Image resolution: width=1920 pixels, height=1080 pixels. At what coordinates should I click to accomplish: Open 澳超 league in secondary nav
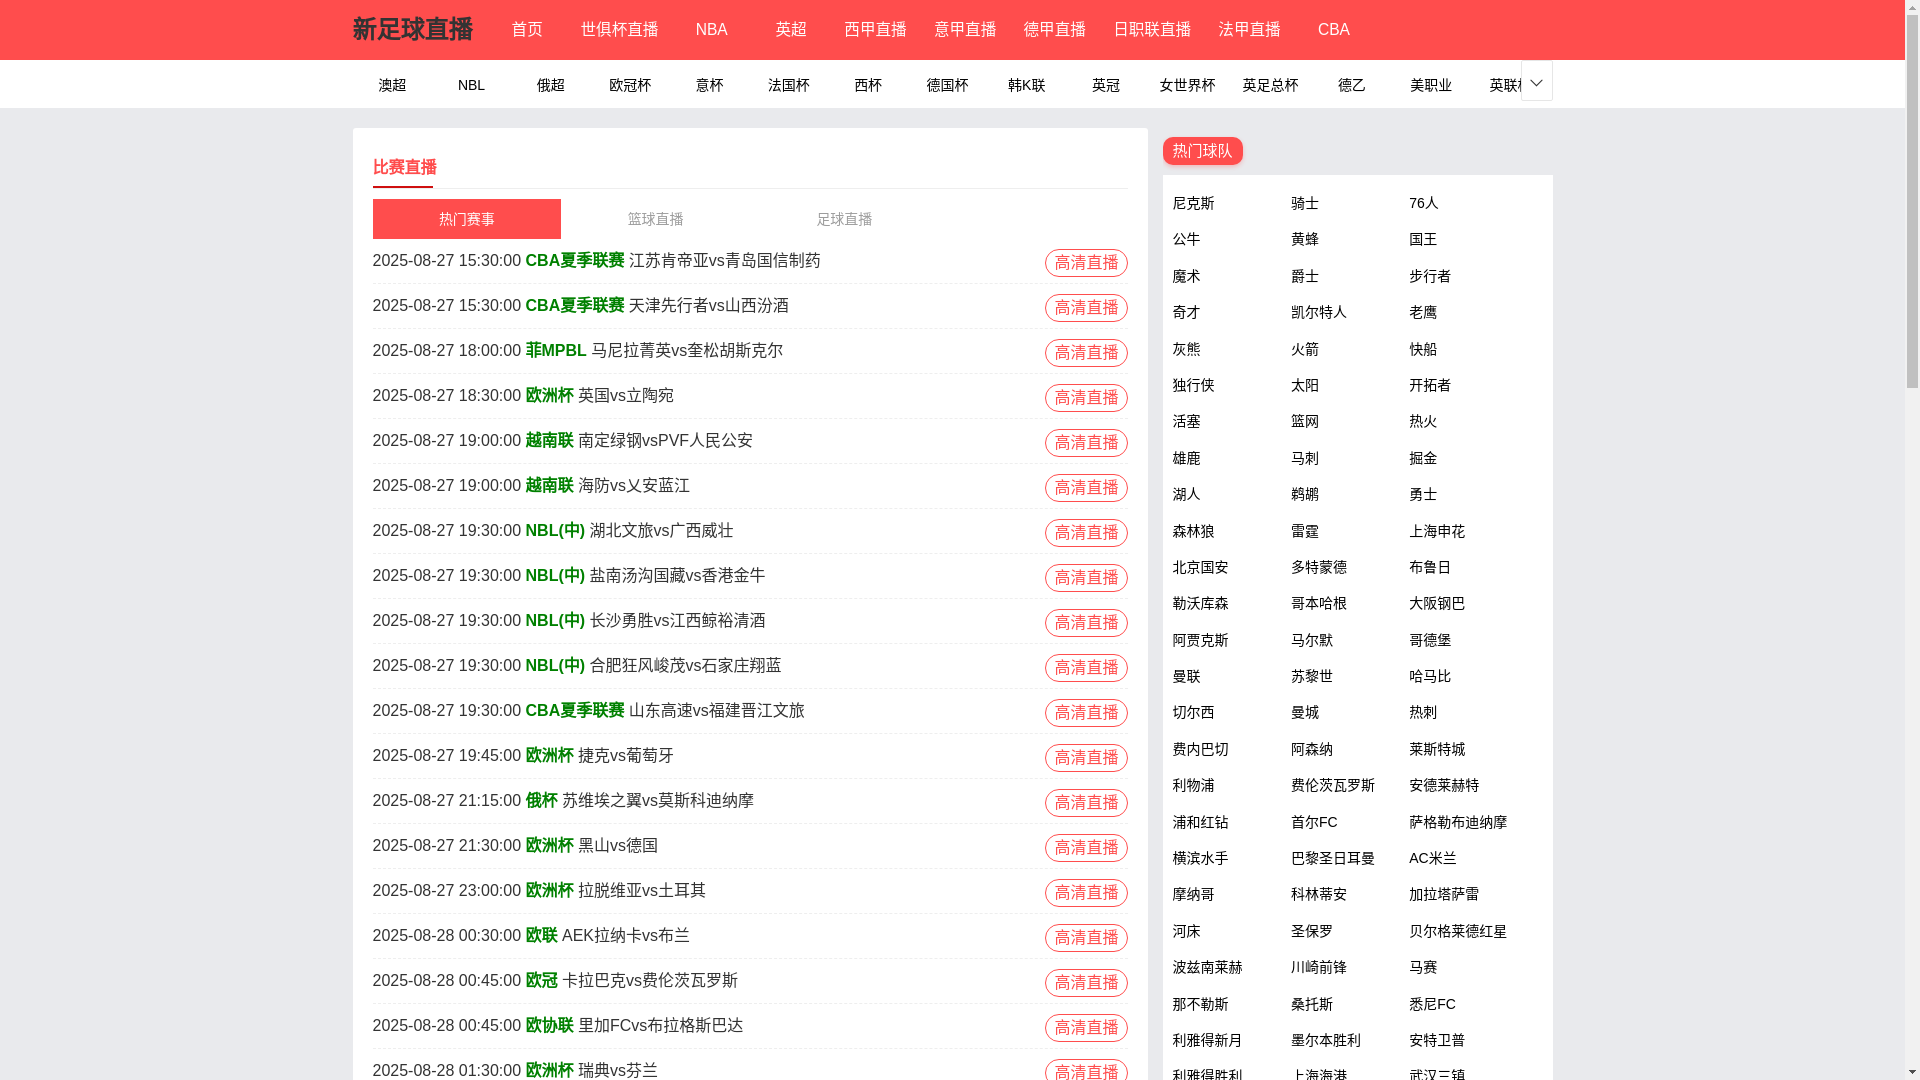point(392,85)
